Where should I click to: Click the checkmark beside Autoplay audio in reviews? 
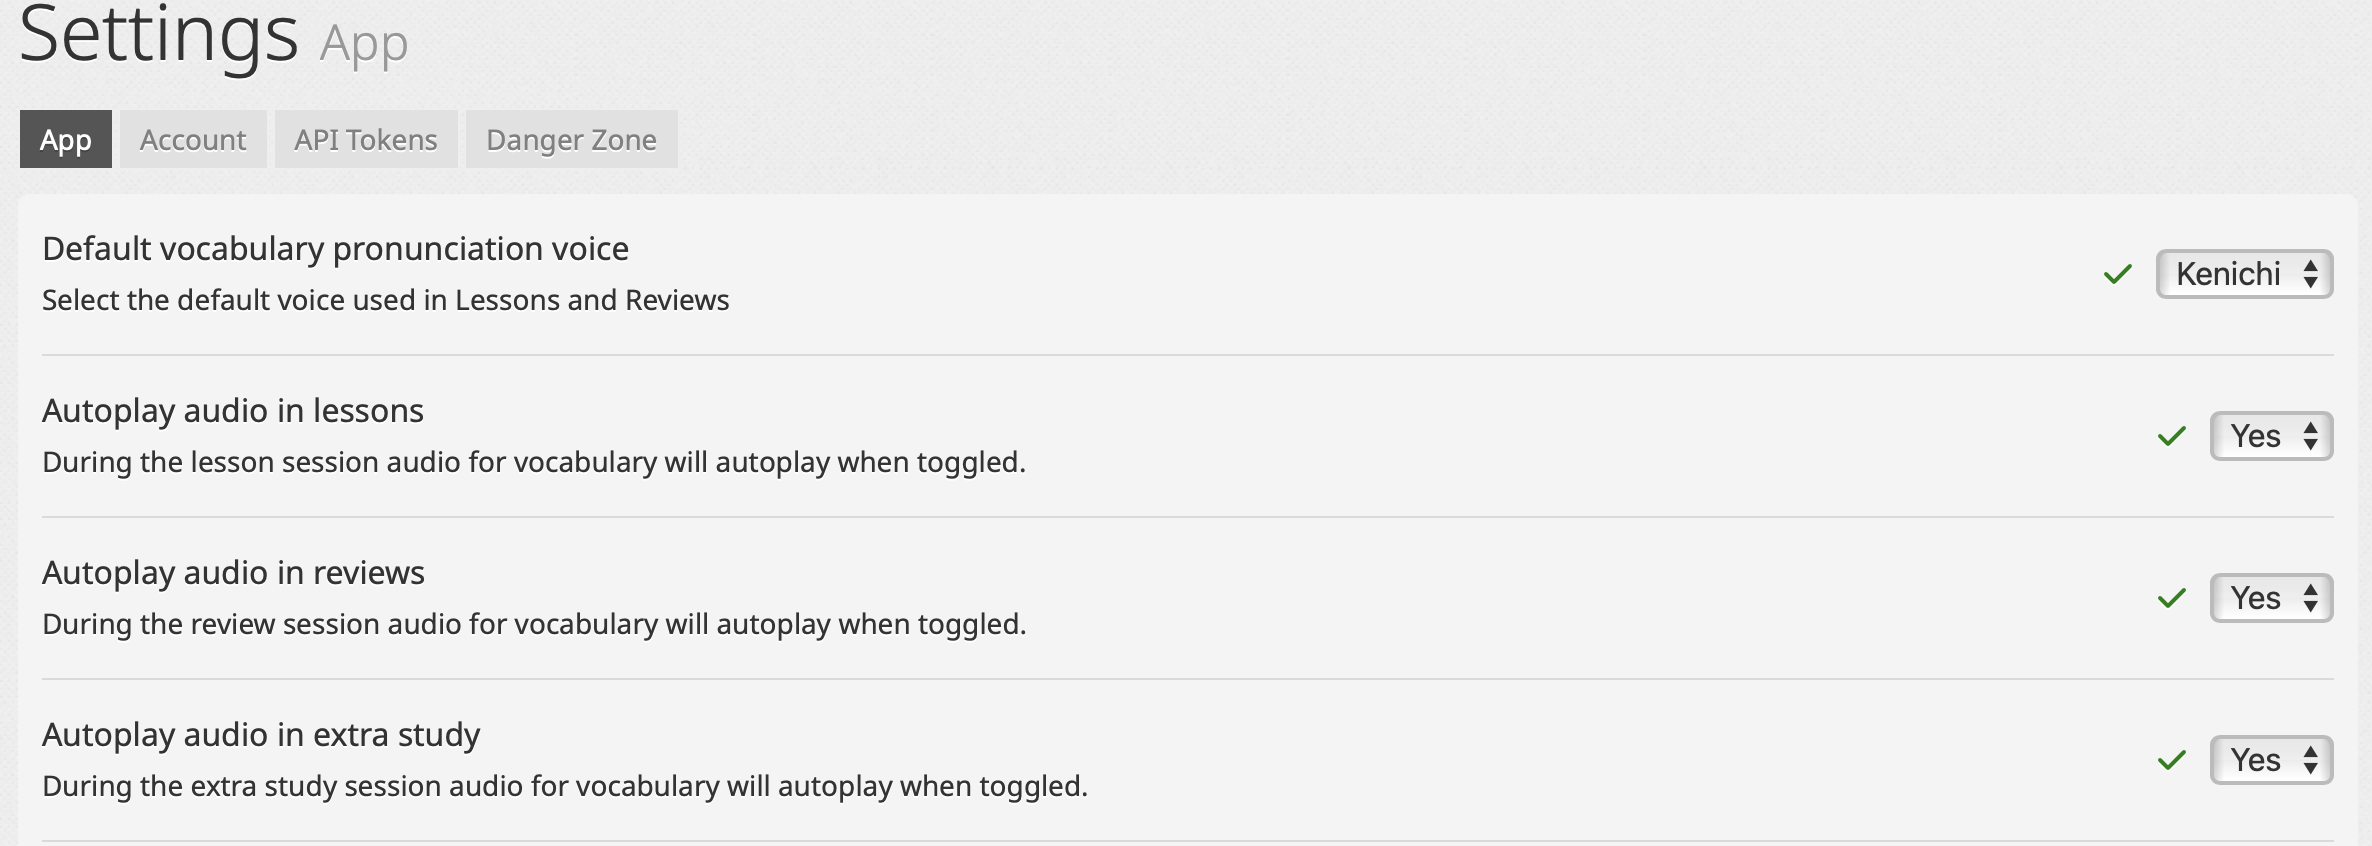coord(2172,598)
